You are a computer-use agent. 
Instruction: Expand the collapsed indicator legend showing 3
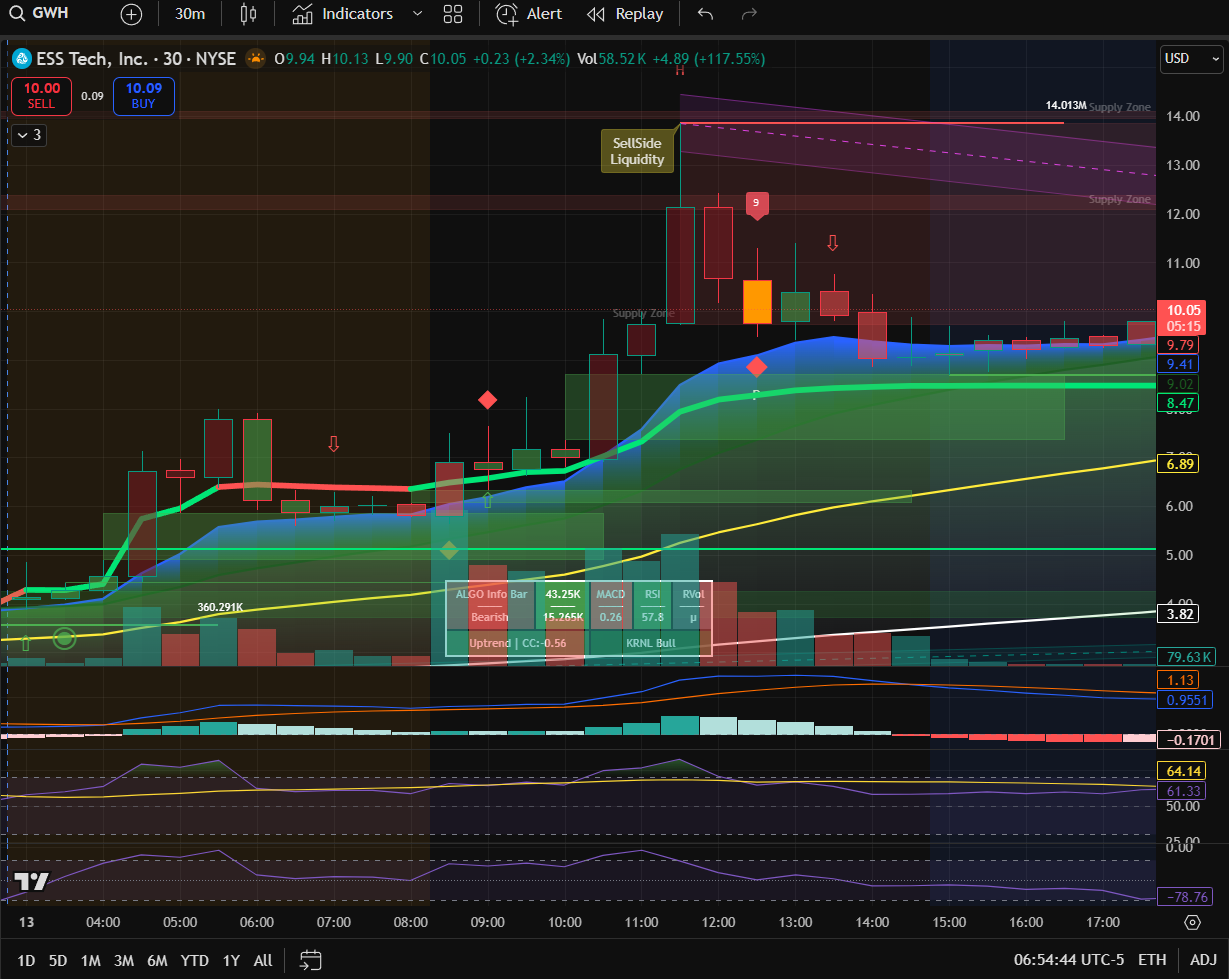click(x=30, y=135)
